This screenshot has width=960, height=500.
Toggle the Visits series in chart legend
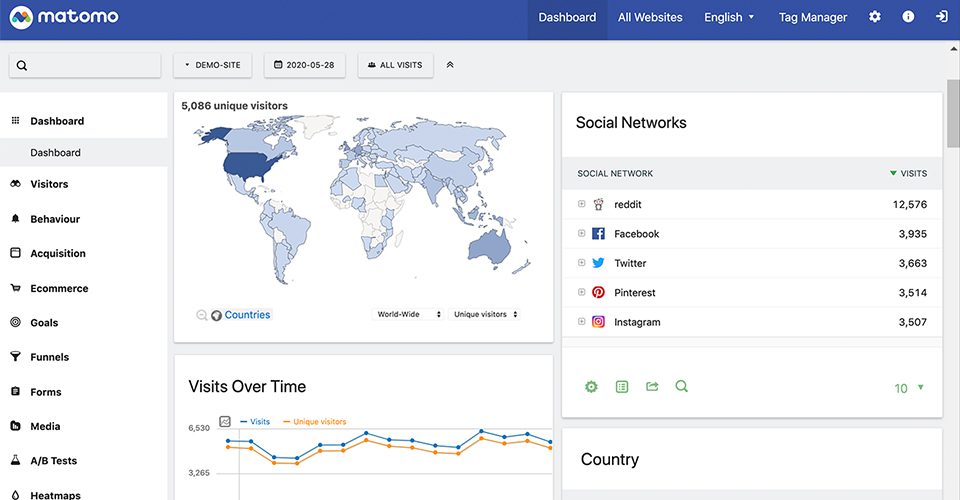coord(259,422)
